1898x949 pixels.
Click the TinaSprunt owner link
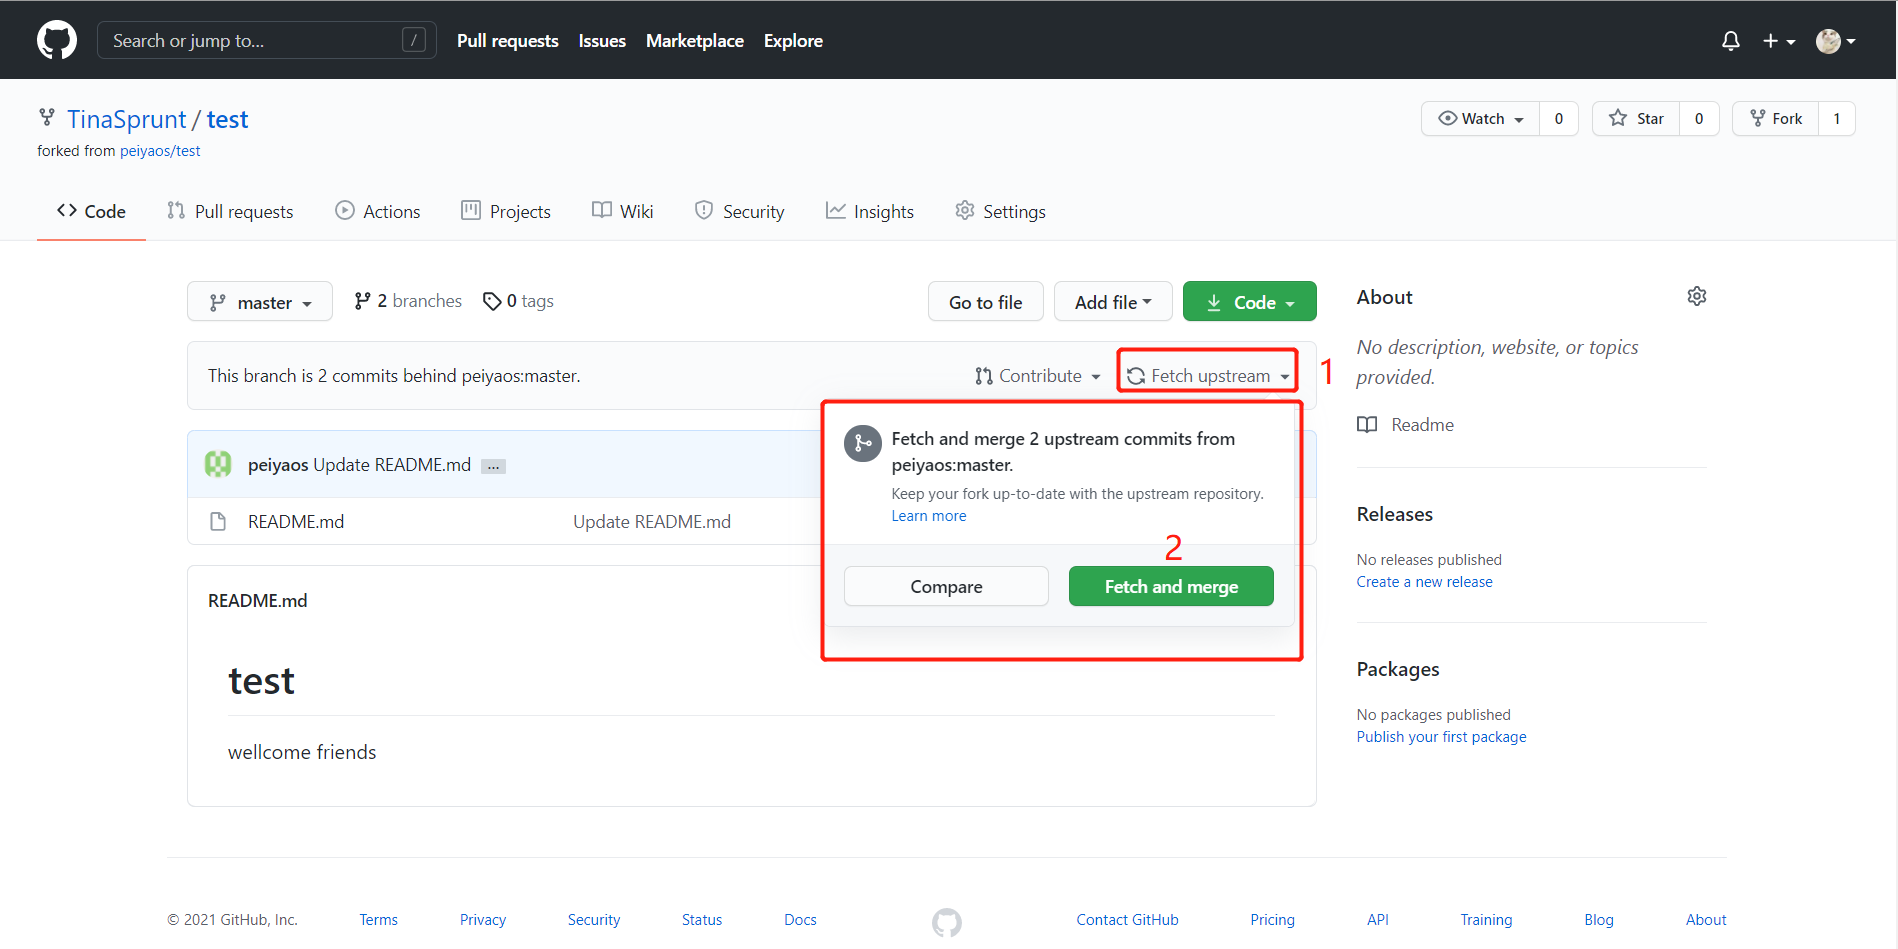tap(127, 119)
